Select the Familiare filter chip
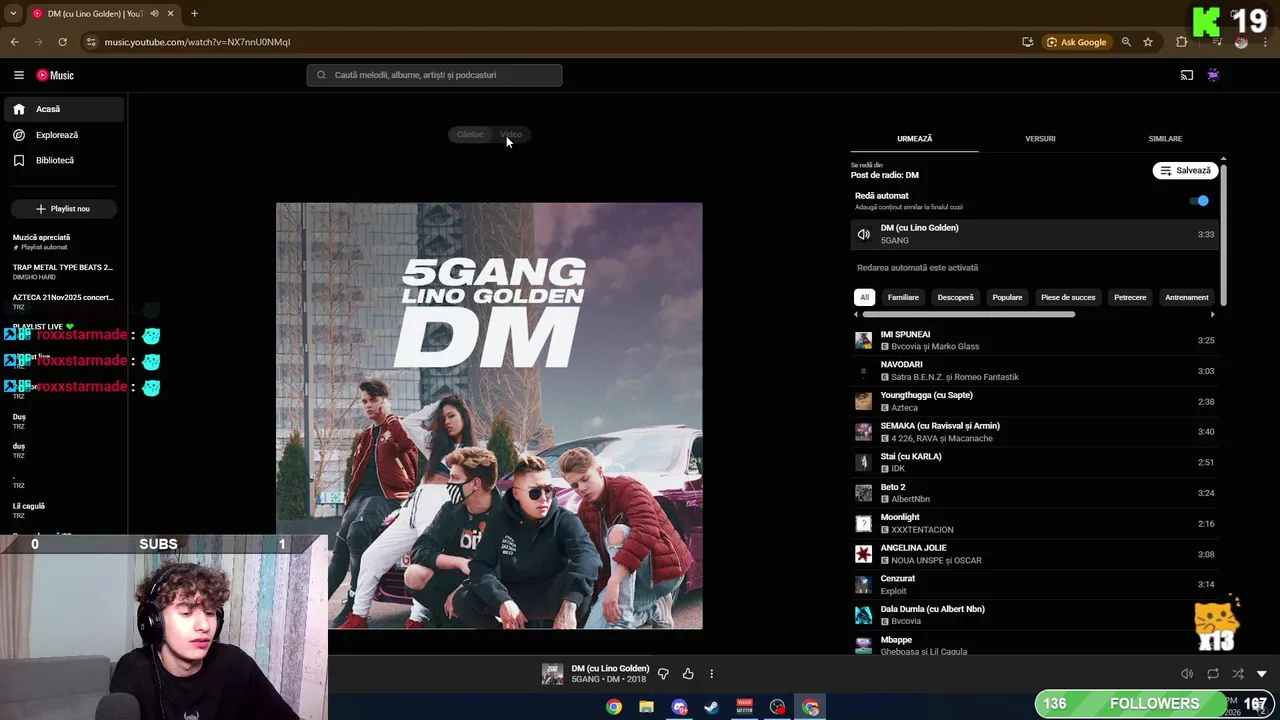This screenshot has height=720, width=1280. (x=903, y=297)
